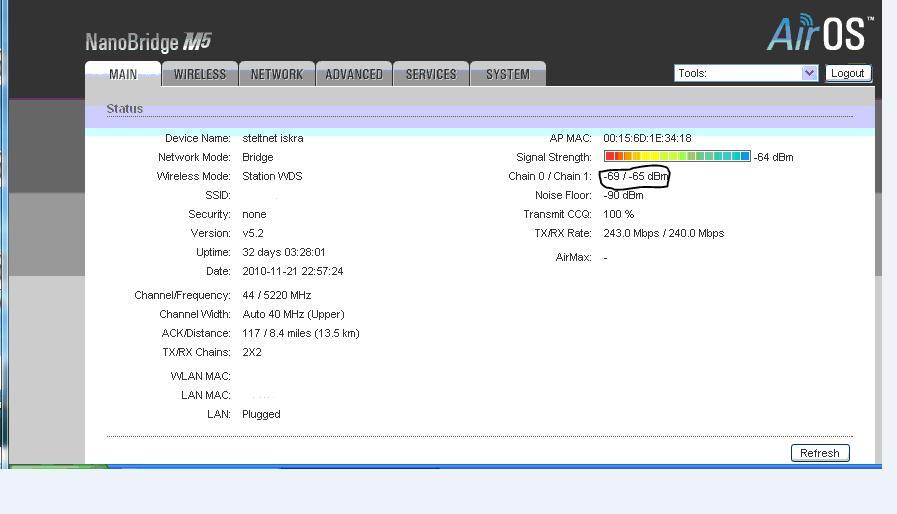The height and width of the screenshot is (514, 897).
Task: Click the Signal Strength color bar
Action: click(x=677, y=157)
